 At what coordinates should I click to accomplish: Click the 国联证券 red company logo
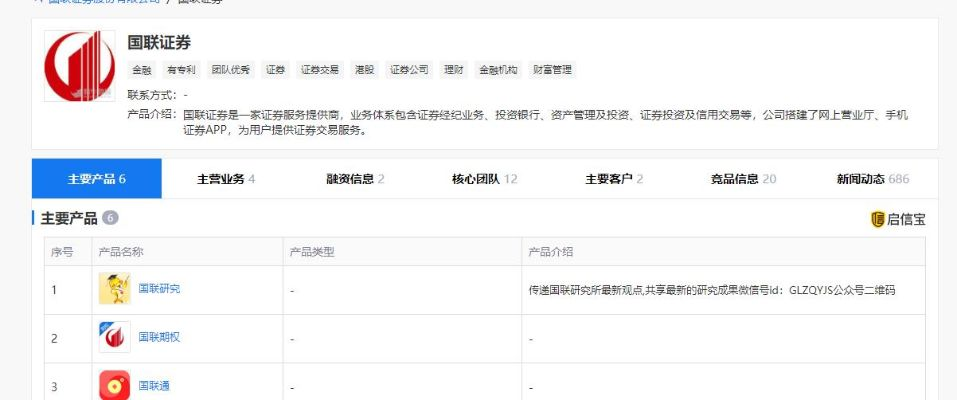tap(79, 66)
